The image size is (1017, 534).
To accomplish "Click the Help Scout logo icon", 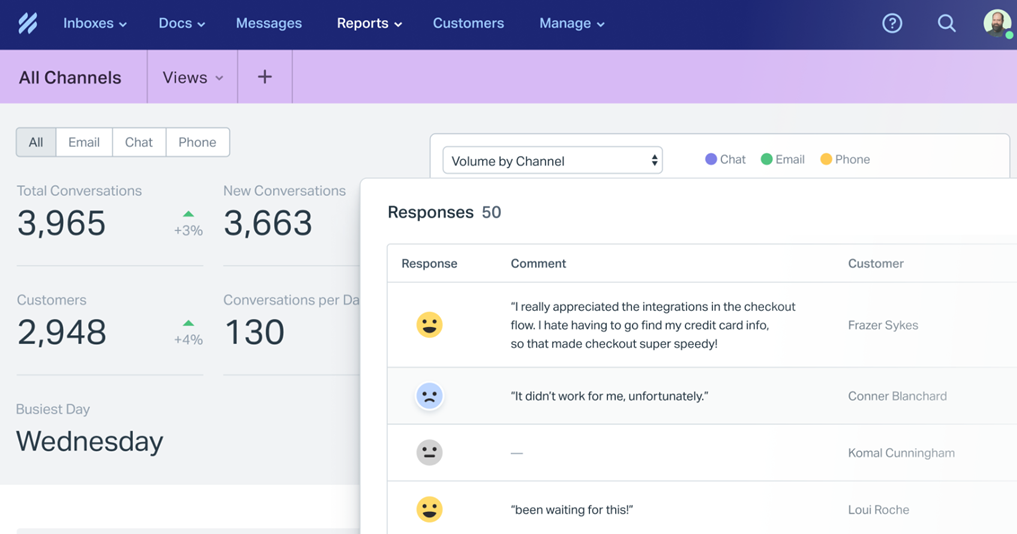I will coord(28,23).
